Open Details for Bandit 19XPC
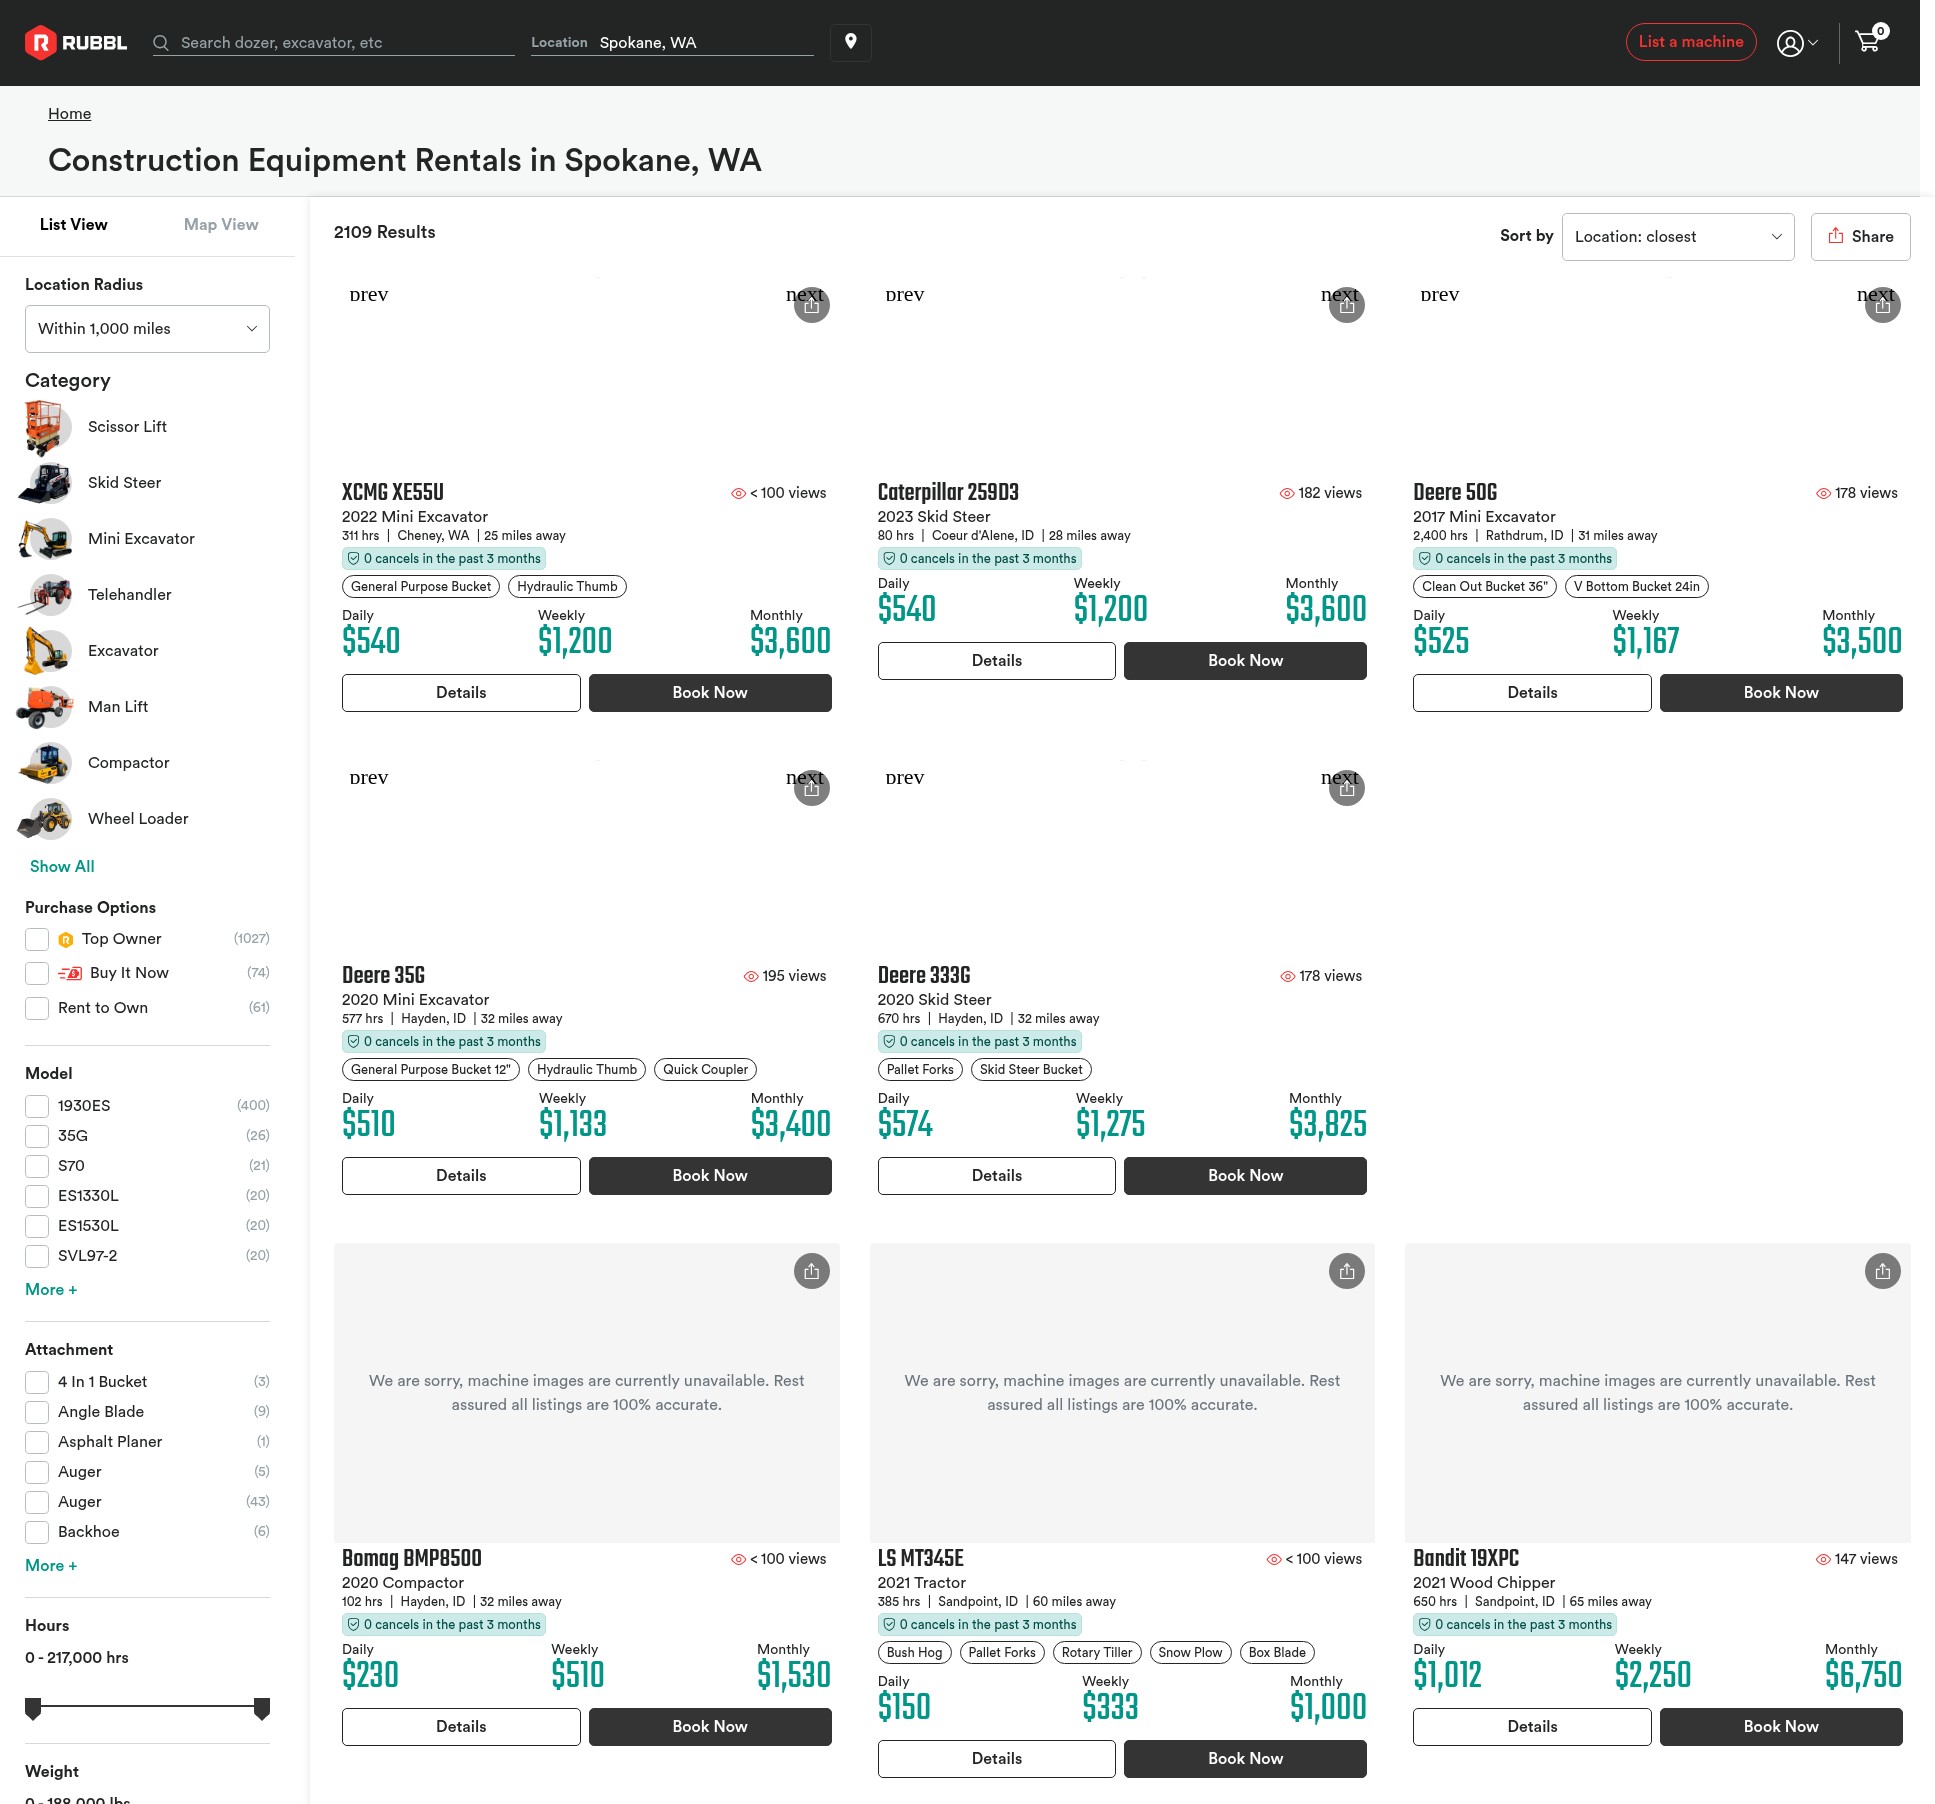 pyautogui.click(x=1532, y=1727)
